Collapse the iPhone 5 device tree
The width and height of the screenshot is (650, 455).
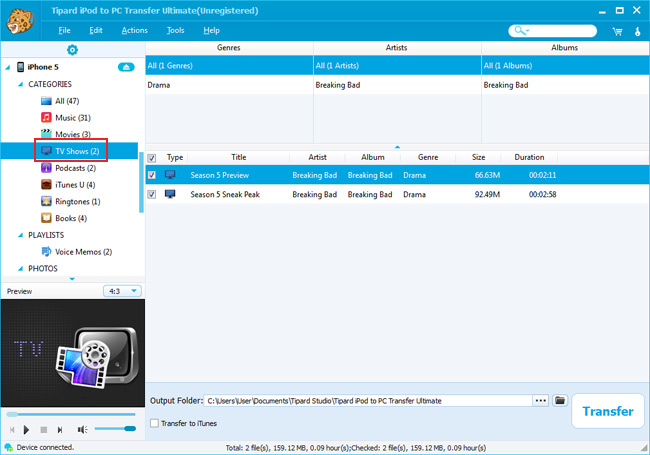tap(8, 67)
